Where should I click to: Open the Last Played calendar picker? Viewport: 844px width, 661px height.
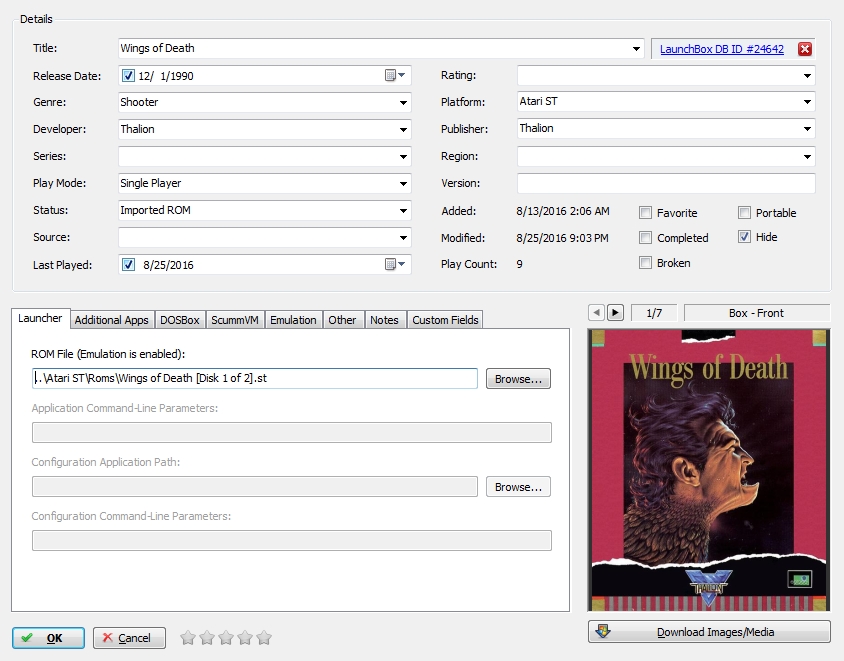(x=395, y=264)
